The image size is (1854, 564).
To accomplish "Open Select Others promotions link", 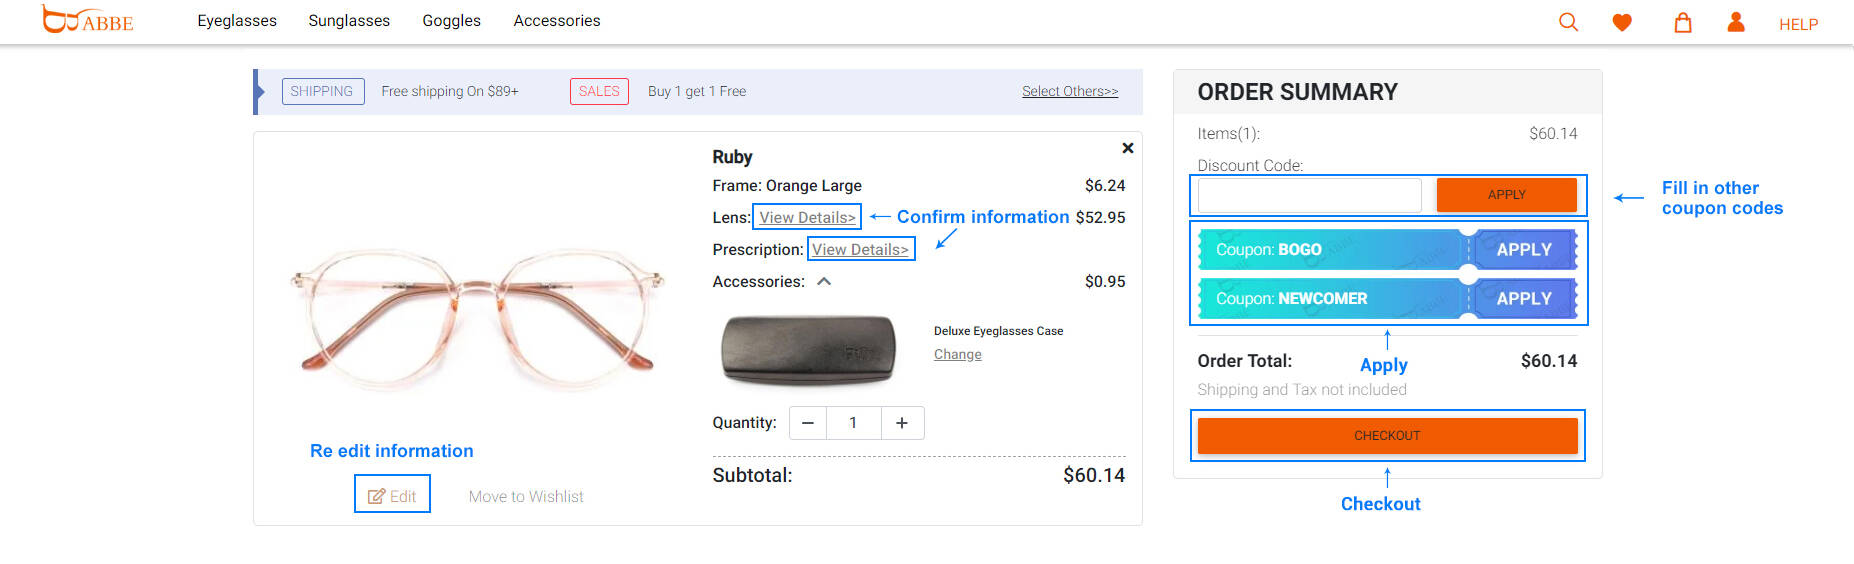I will (1070, 91).
